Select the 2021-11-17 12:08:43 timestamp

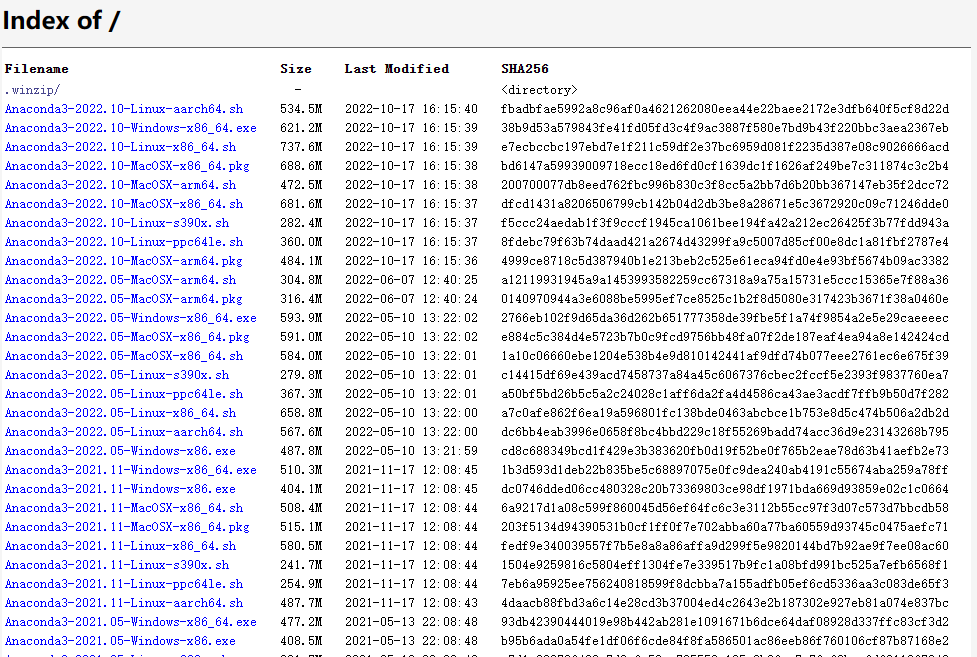[411, 603]
